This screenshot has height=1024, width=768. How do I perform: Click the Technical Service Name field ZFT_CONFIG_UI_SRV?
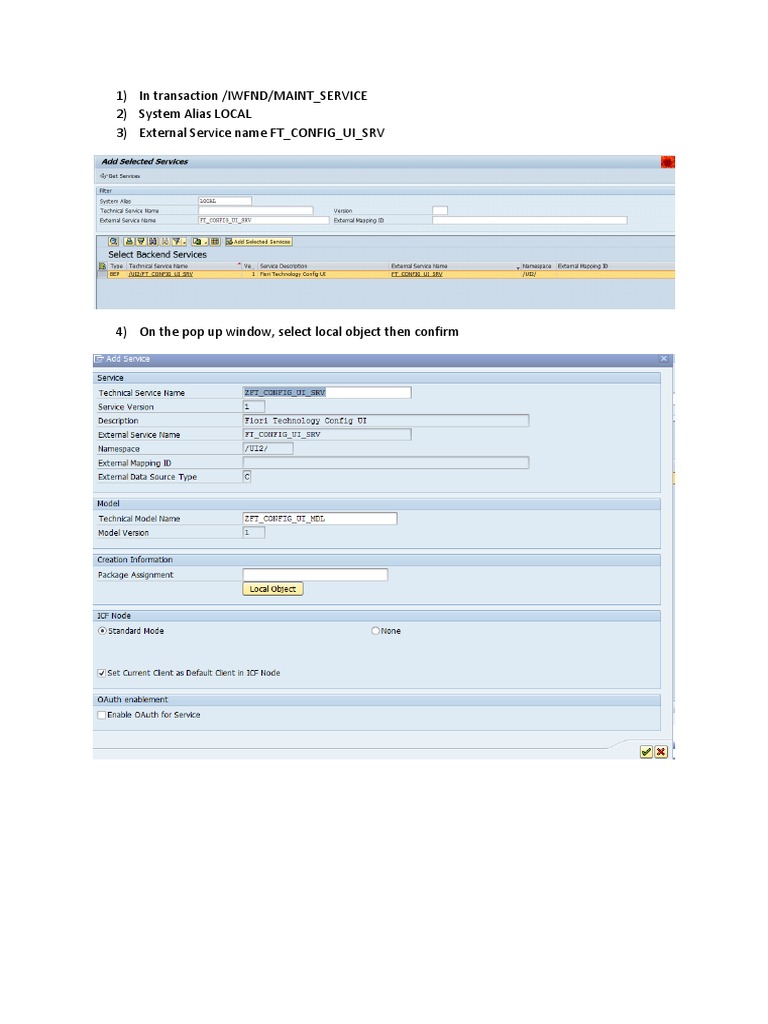327,392
